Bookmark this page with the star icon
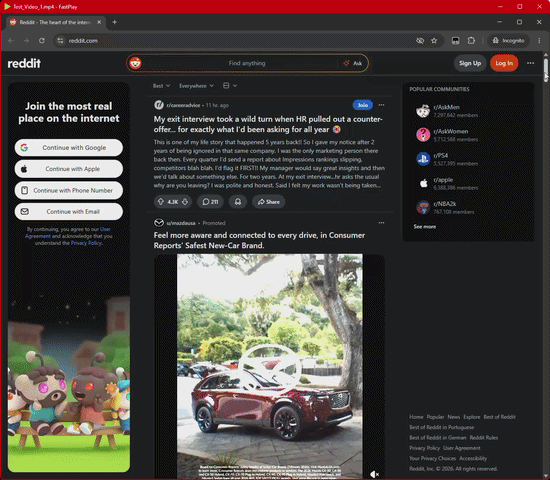 tap(434, 41)
